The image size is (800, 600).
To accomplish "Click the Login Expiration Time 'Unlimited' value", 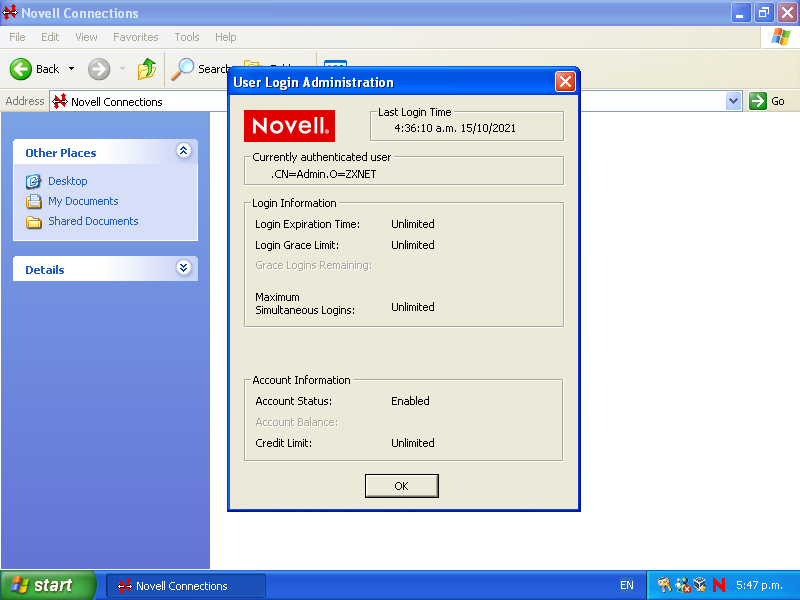I will [x=413, y=224].
